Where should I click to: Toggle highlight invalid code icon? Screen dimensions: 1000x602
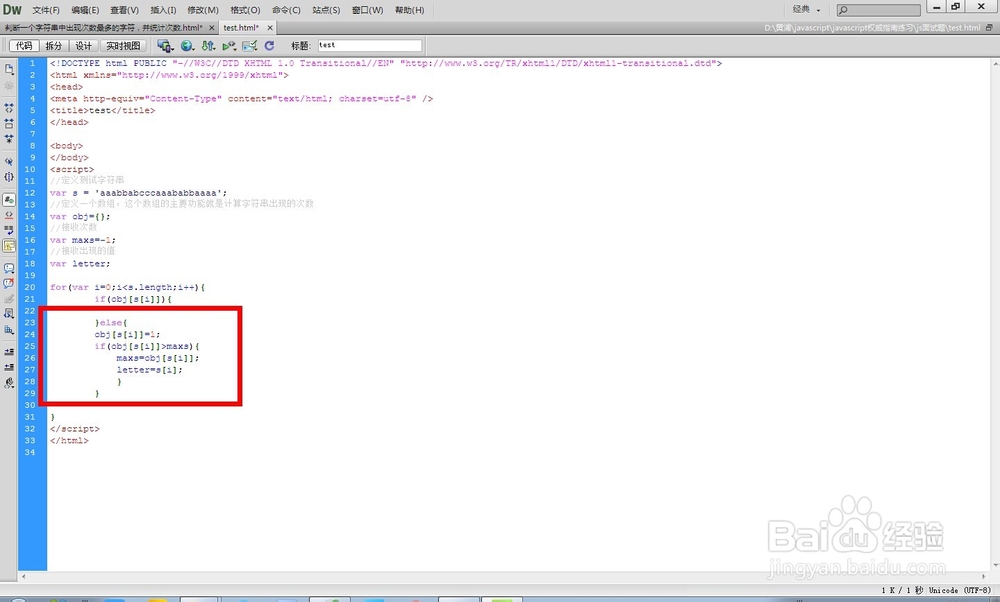(9, 215)
